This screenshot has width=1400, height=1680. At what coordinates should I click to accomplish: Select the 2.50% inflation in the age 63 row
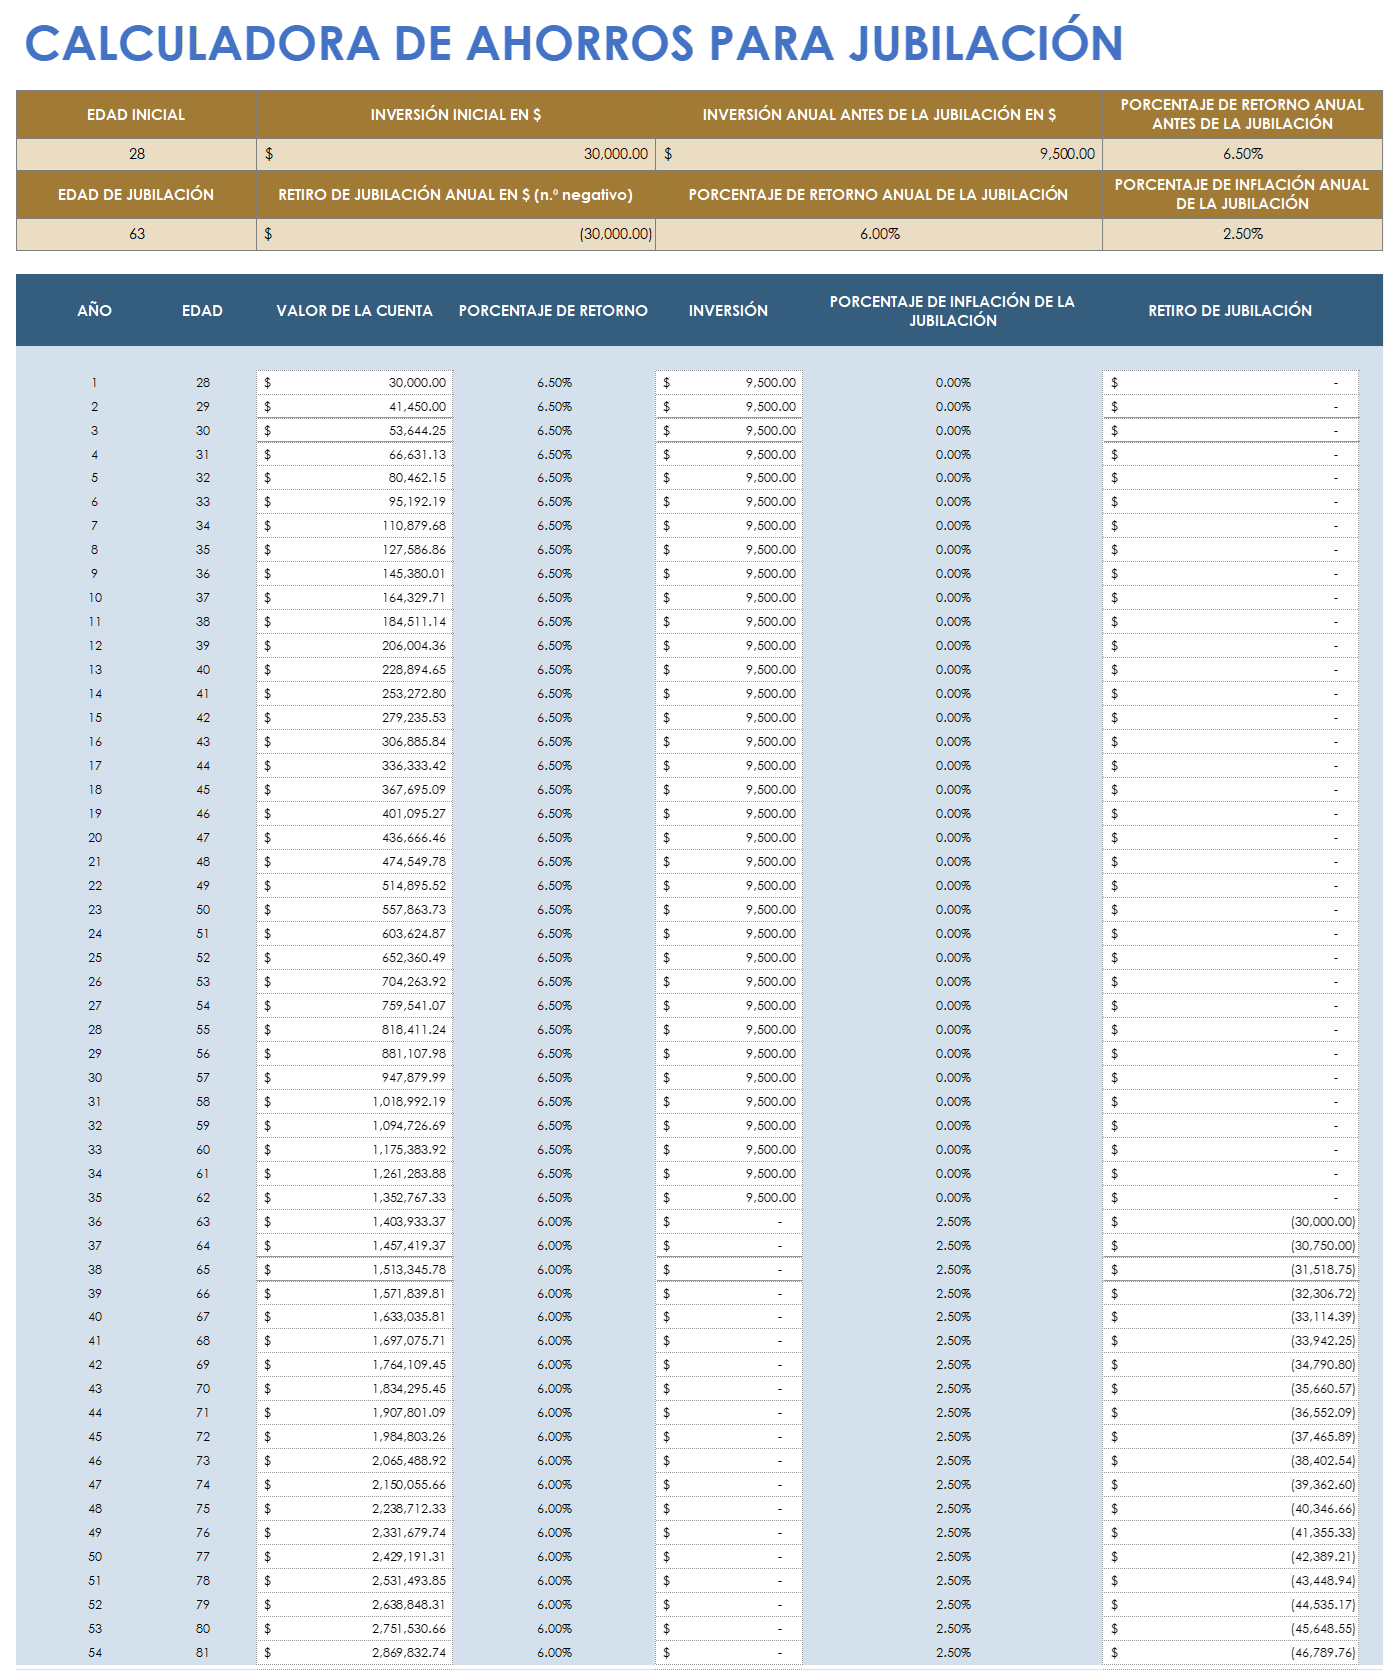(953, 1222)
